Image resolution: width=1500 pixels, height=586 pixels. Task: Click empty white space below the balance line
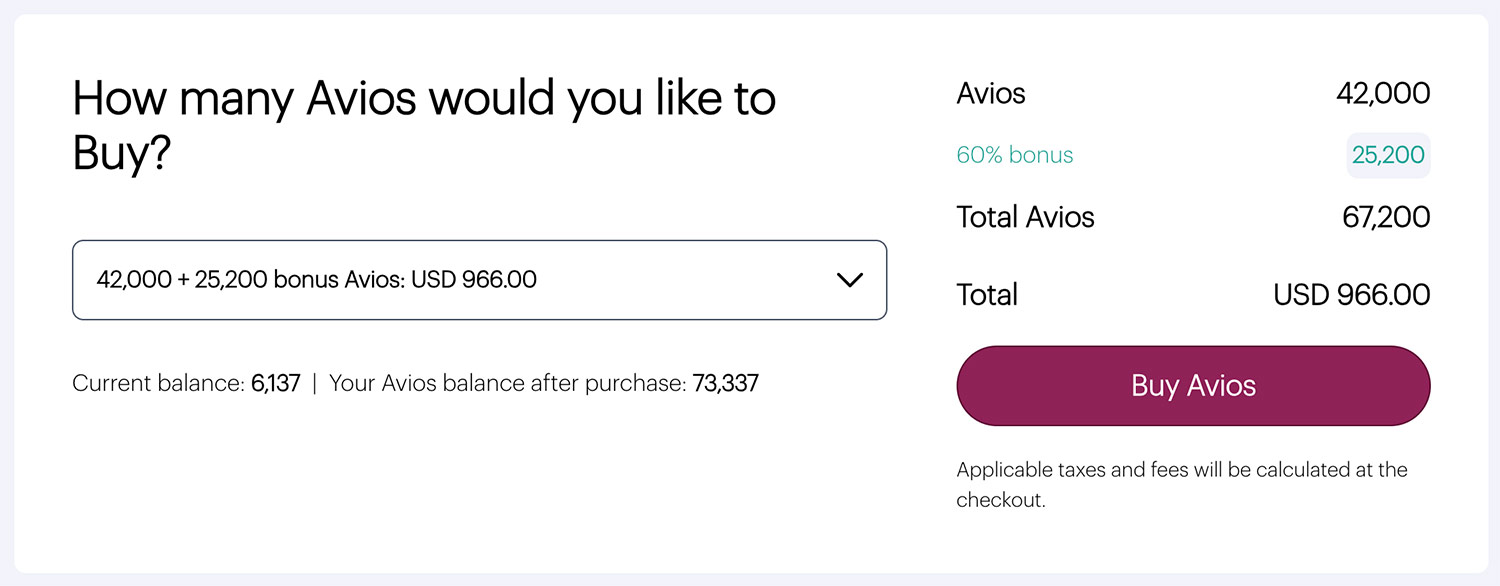click(x=450, y=480)
